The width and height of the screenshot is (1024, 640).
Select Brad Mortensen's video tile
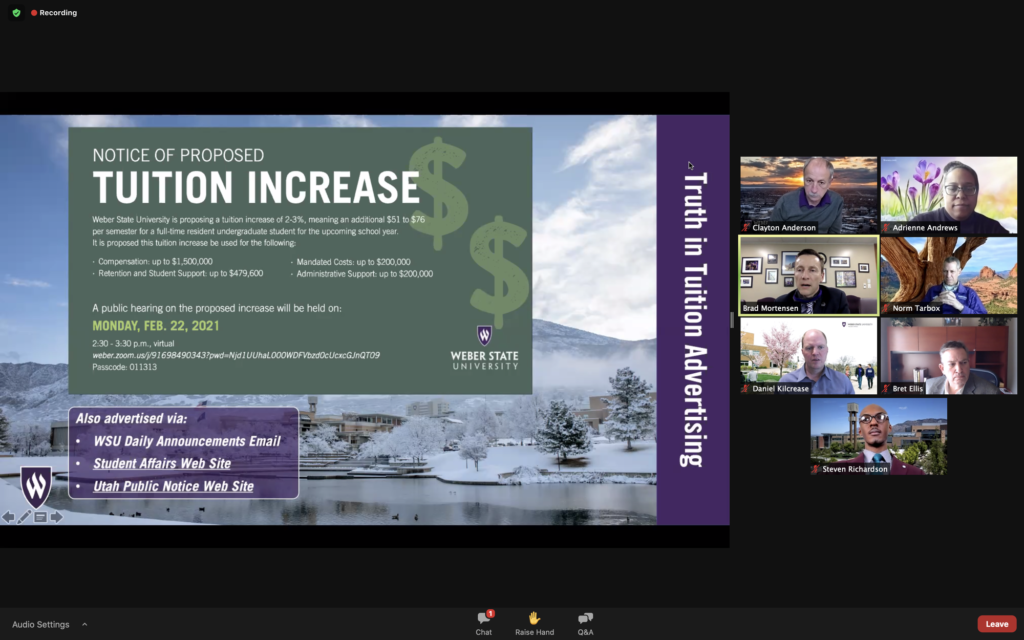tap(808, 275)
